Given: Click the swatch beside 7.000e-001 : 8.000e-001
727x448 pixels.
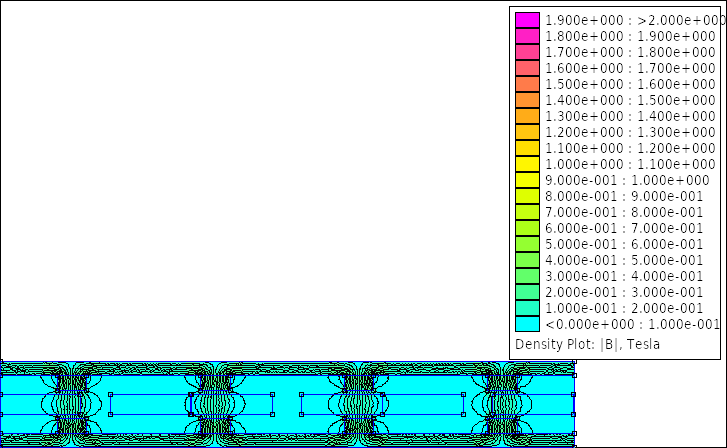Looking at the screenshot, I should click(x=527, y=212).
